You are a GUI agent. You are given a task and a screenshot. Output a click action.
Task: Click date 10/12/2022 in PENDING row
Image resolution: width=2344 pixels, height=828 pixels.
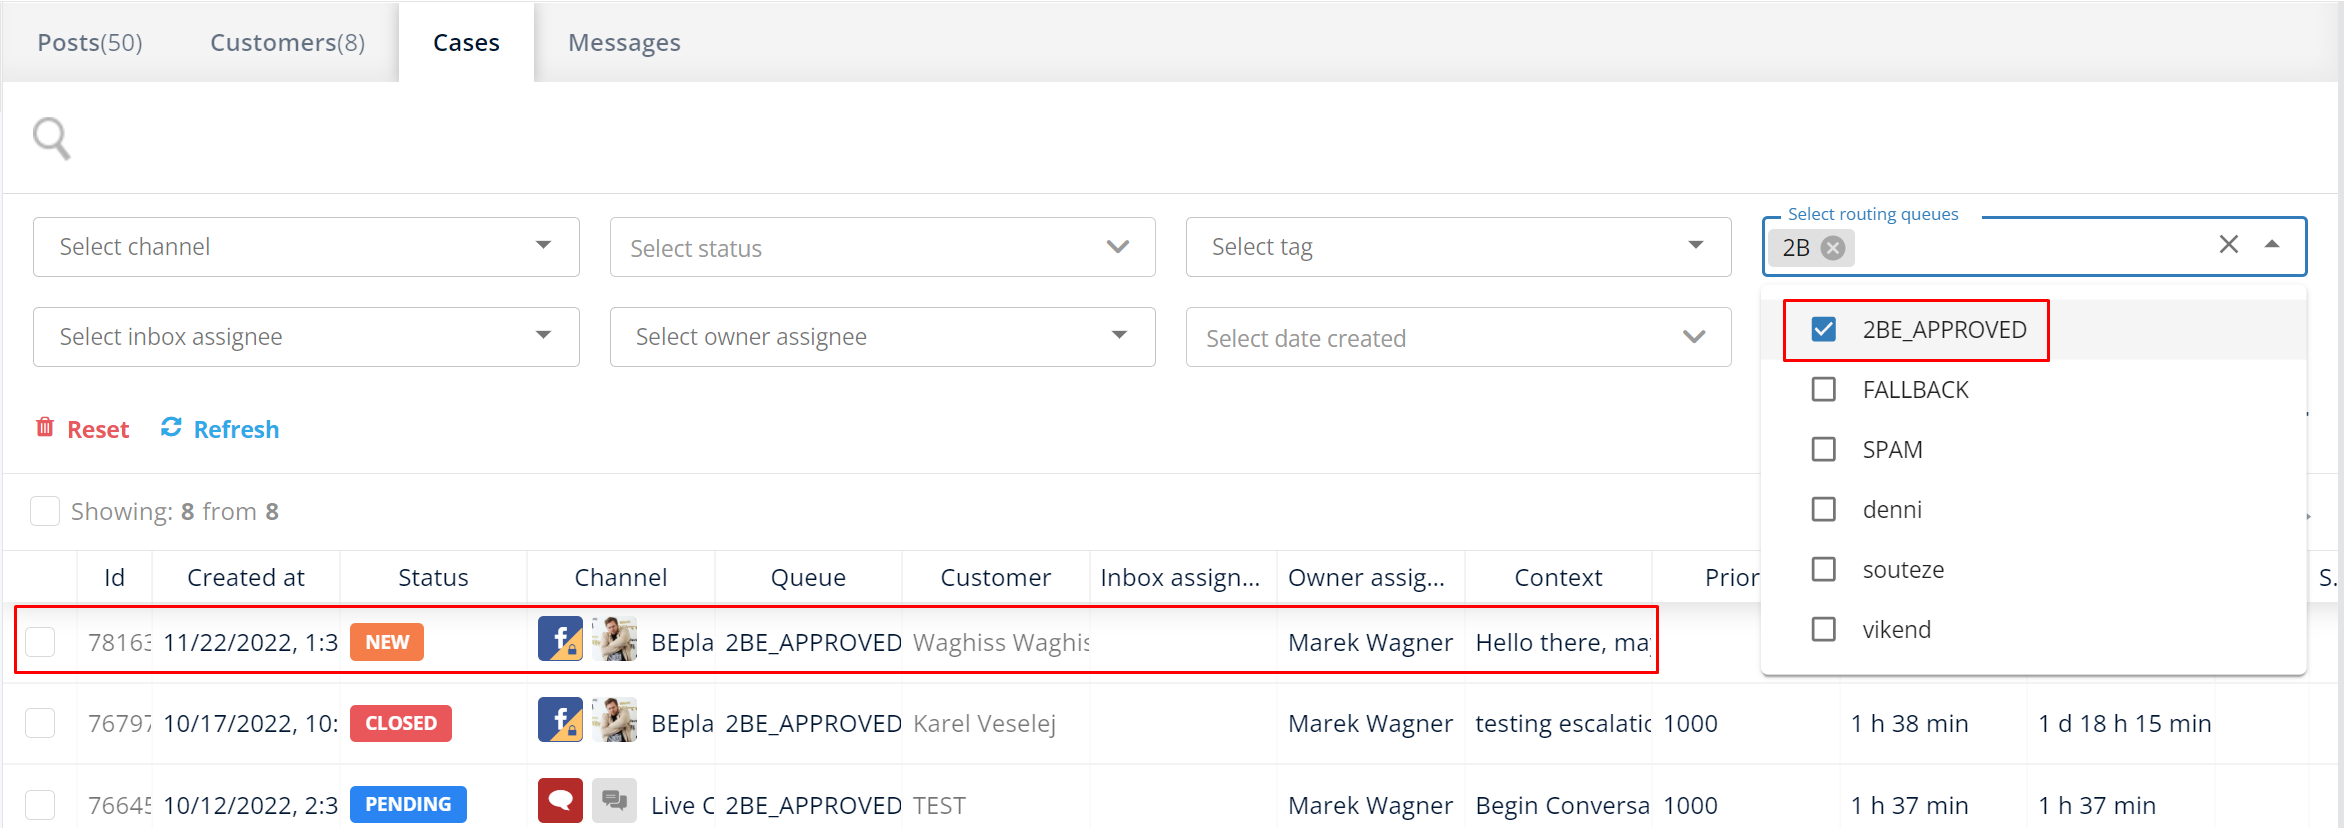tap(250, 805)
